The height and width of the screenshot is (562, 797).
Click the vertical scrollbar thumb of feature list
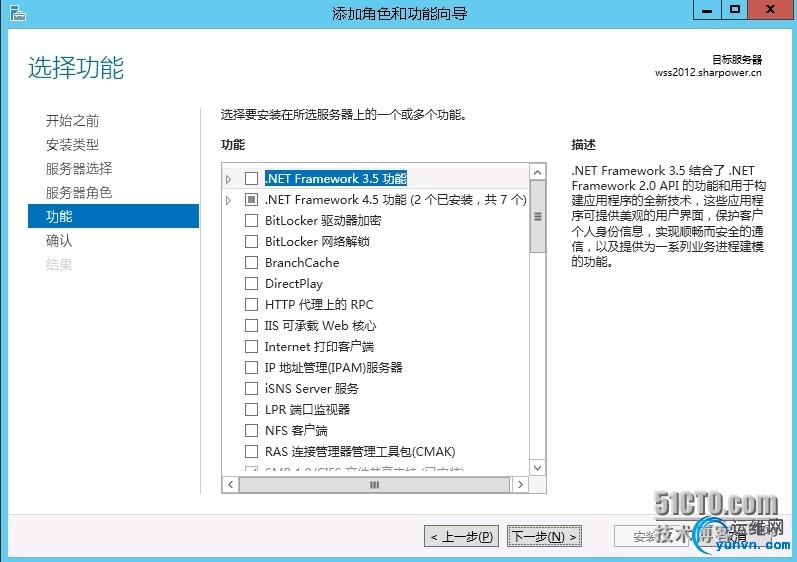click(x=537, y=216)
